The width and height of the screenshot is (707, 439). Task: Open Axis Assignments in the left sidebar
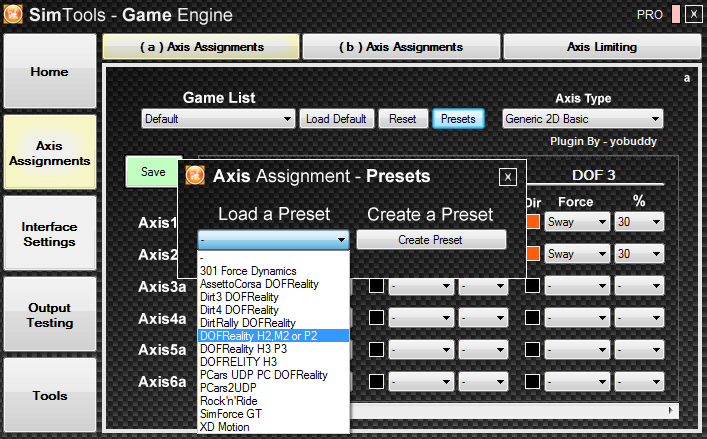coord(50,153)
